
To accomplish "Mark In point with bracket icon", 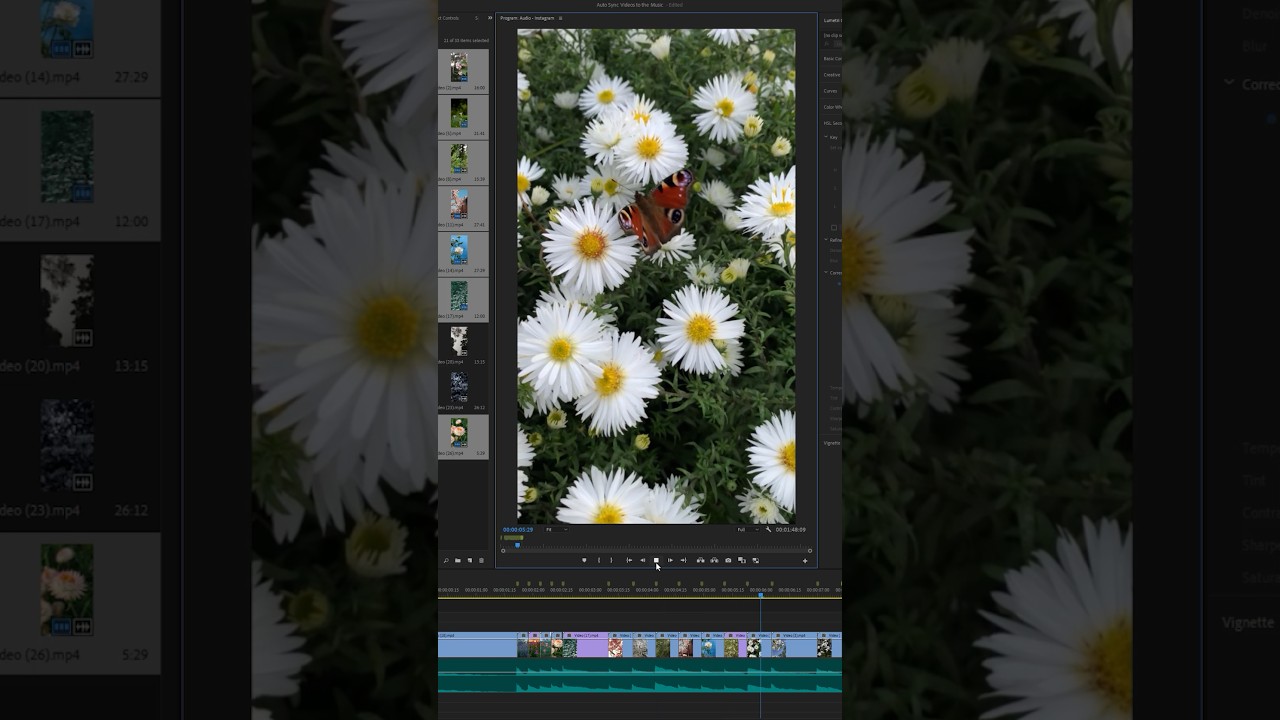I will click(x=599, y=560).
